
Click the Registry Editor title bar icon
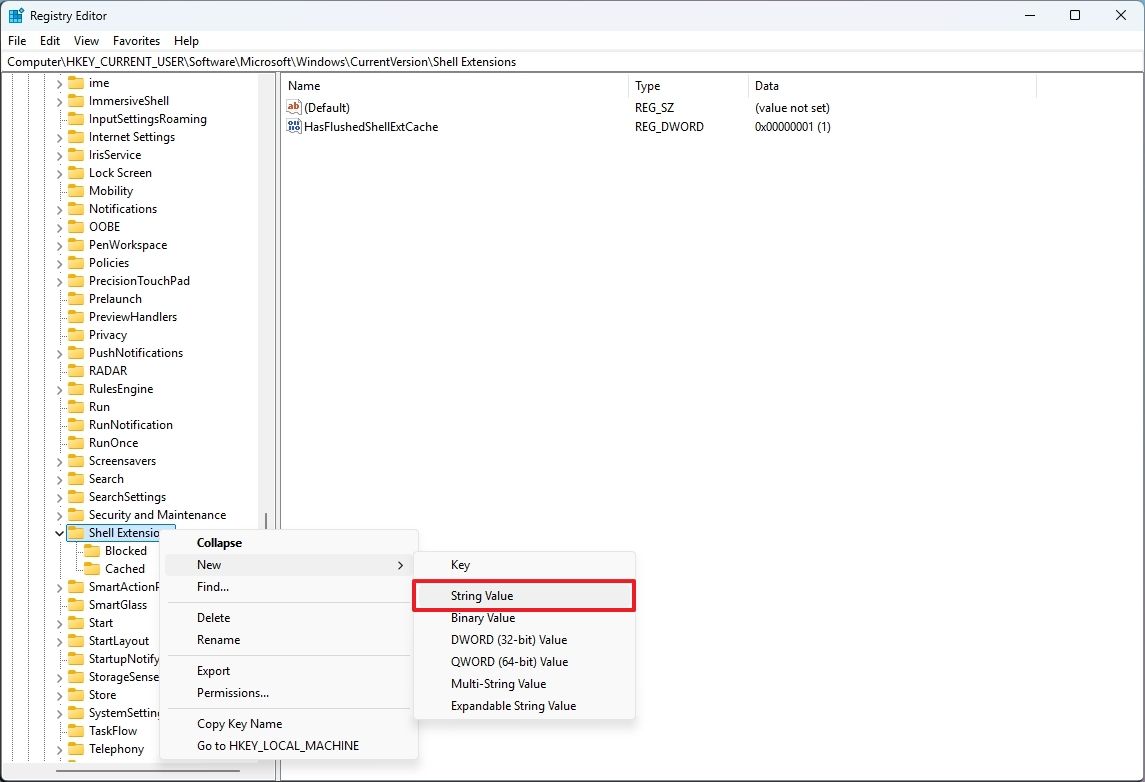tap(16, 15)
